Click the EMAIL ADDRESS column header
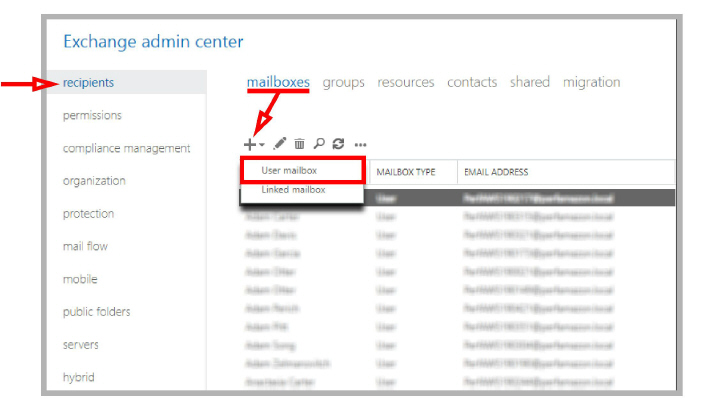 [x=497, y=172]
